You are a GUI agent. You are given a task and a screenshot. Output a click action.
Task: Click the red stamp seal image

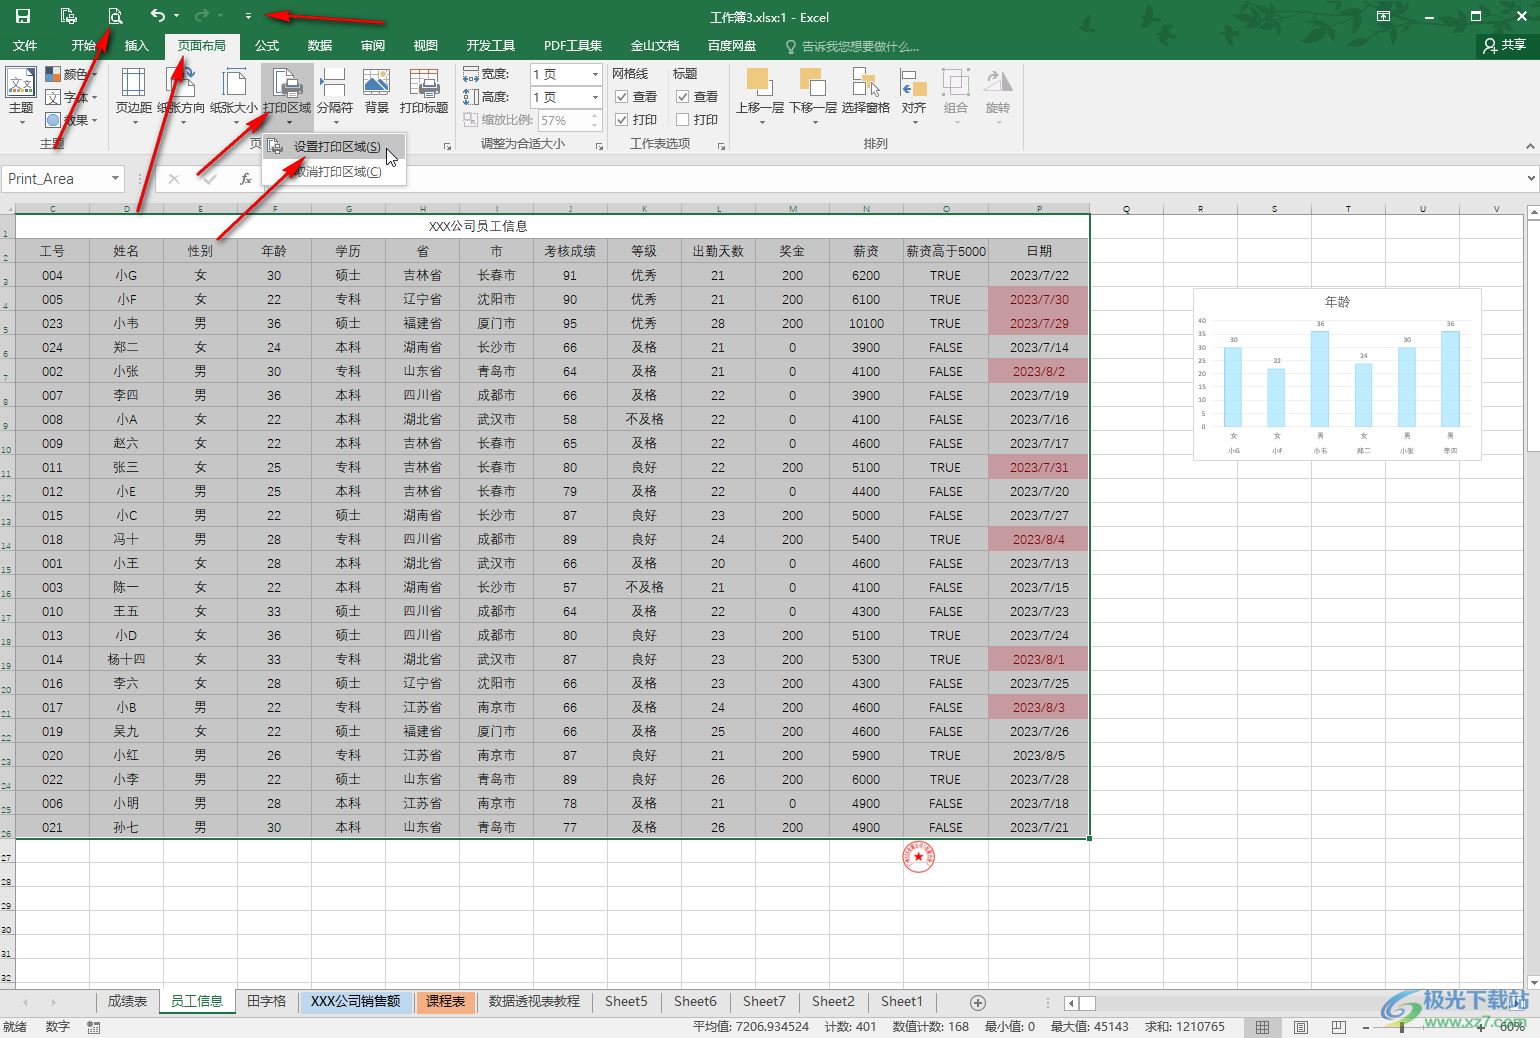click(x=918, y=856)
